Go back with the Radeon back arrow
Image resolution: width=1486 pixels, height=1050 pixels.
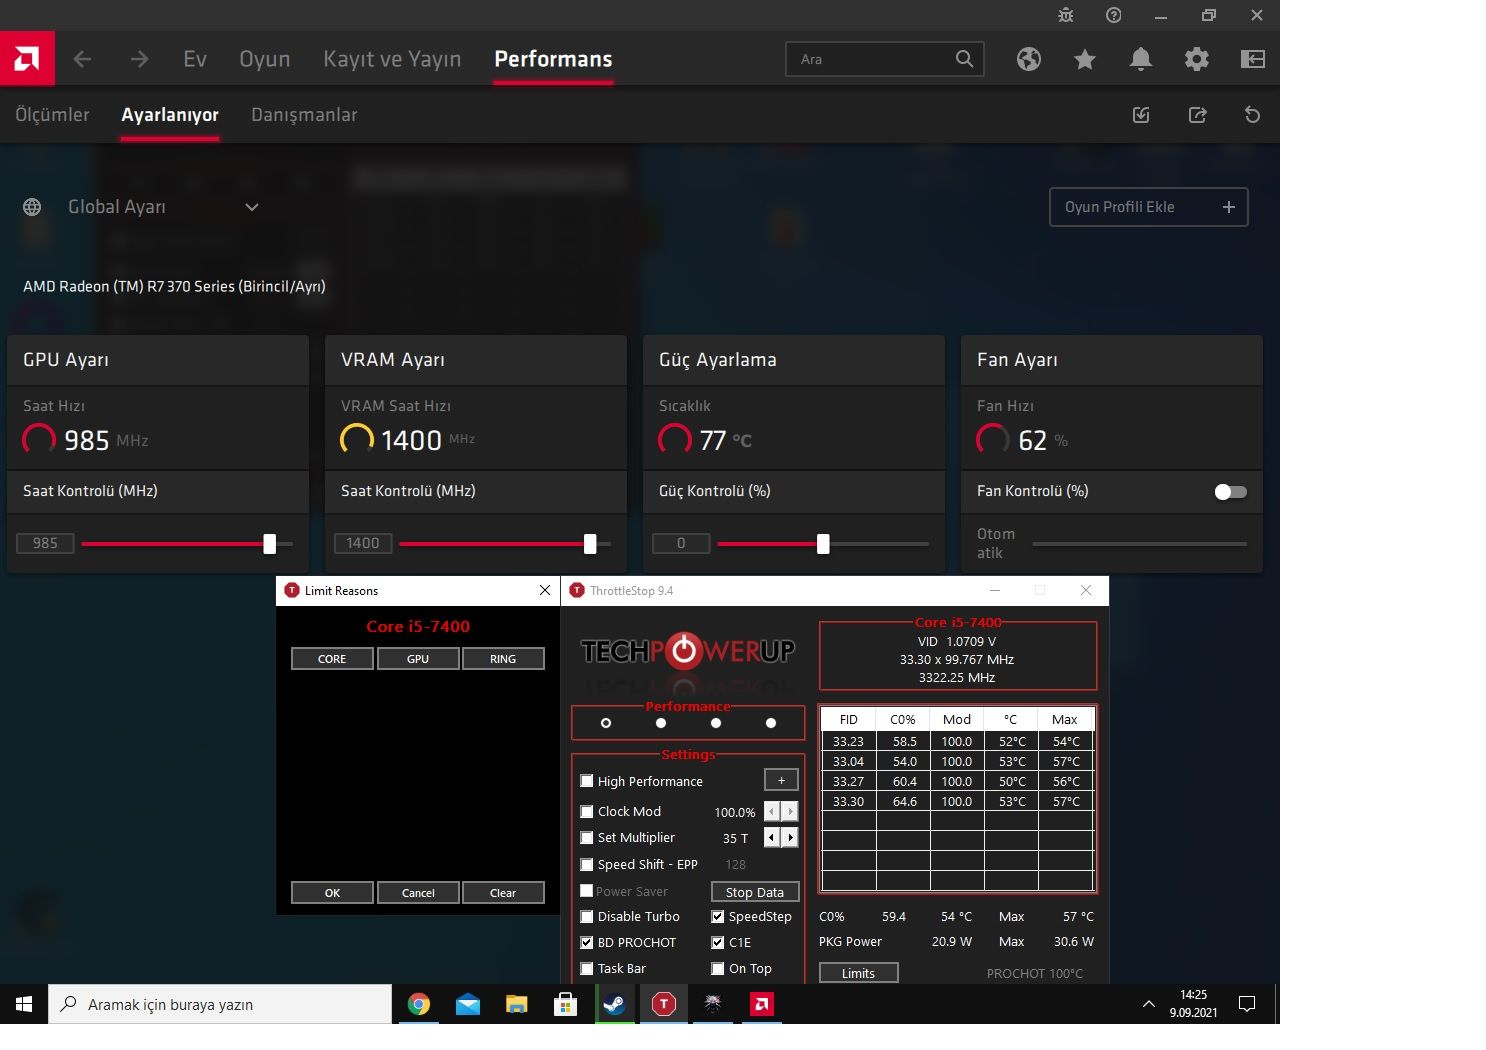tap(82, 60)
